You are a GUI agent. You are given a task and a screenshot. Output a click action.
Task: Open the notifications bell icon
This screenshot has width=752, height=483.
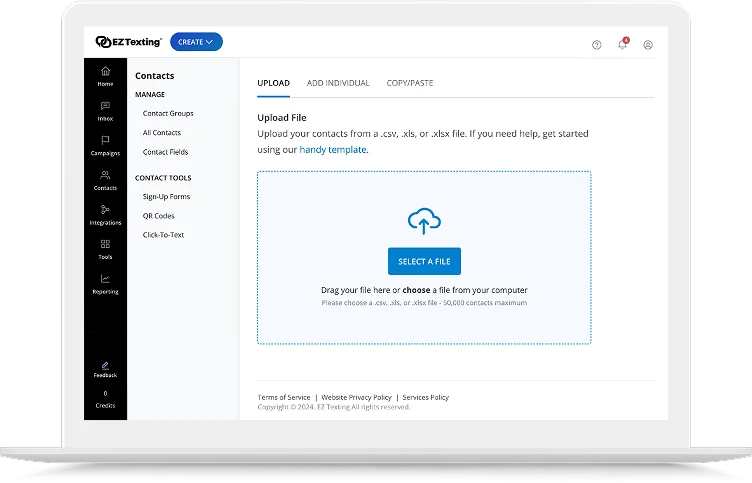point(623,44)
